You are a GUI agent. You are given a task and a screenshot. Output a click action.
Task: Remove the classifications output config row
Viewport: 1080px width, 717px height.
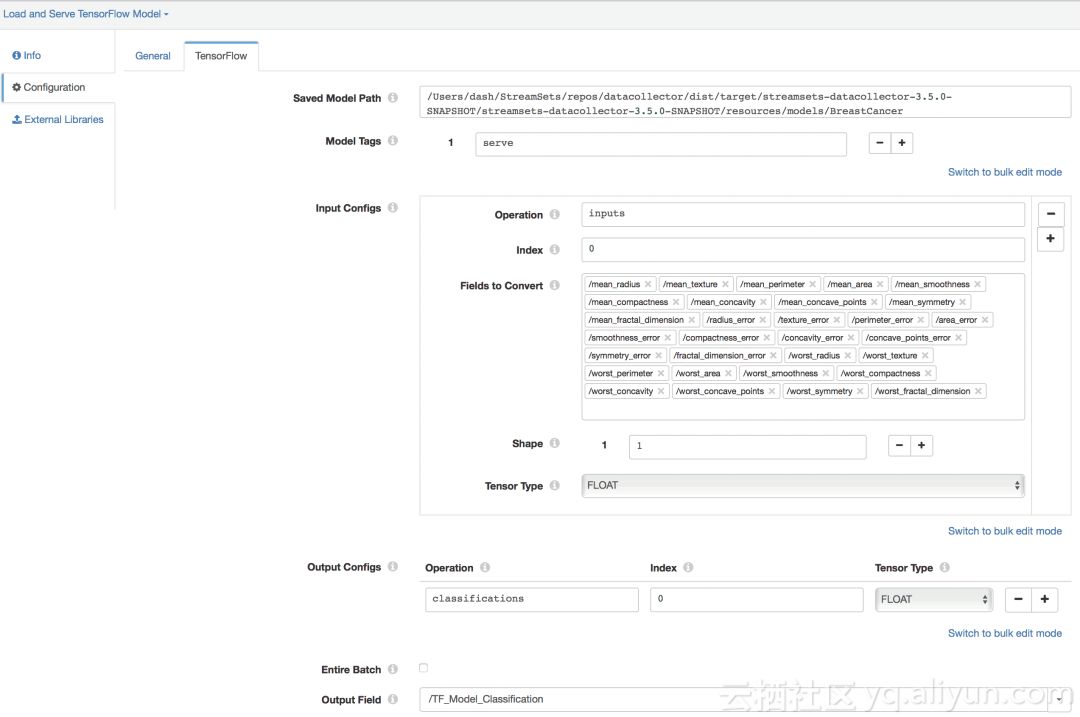coord(1018,599)
